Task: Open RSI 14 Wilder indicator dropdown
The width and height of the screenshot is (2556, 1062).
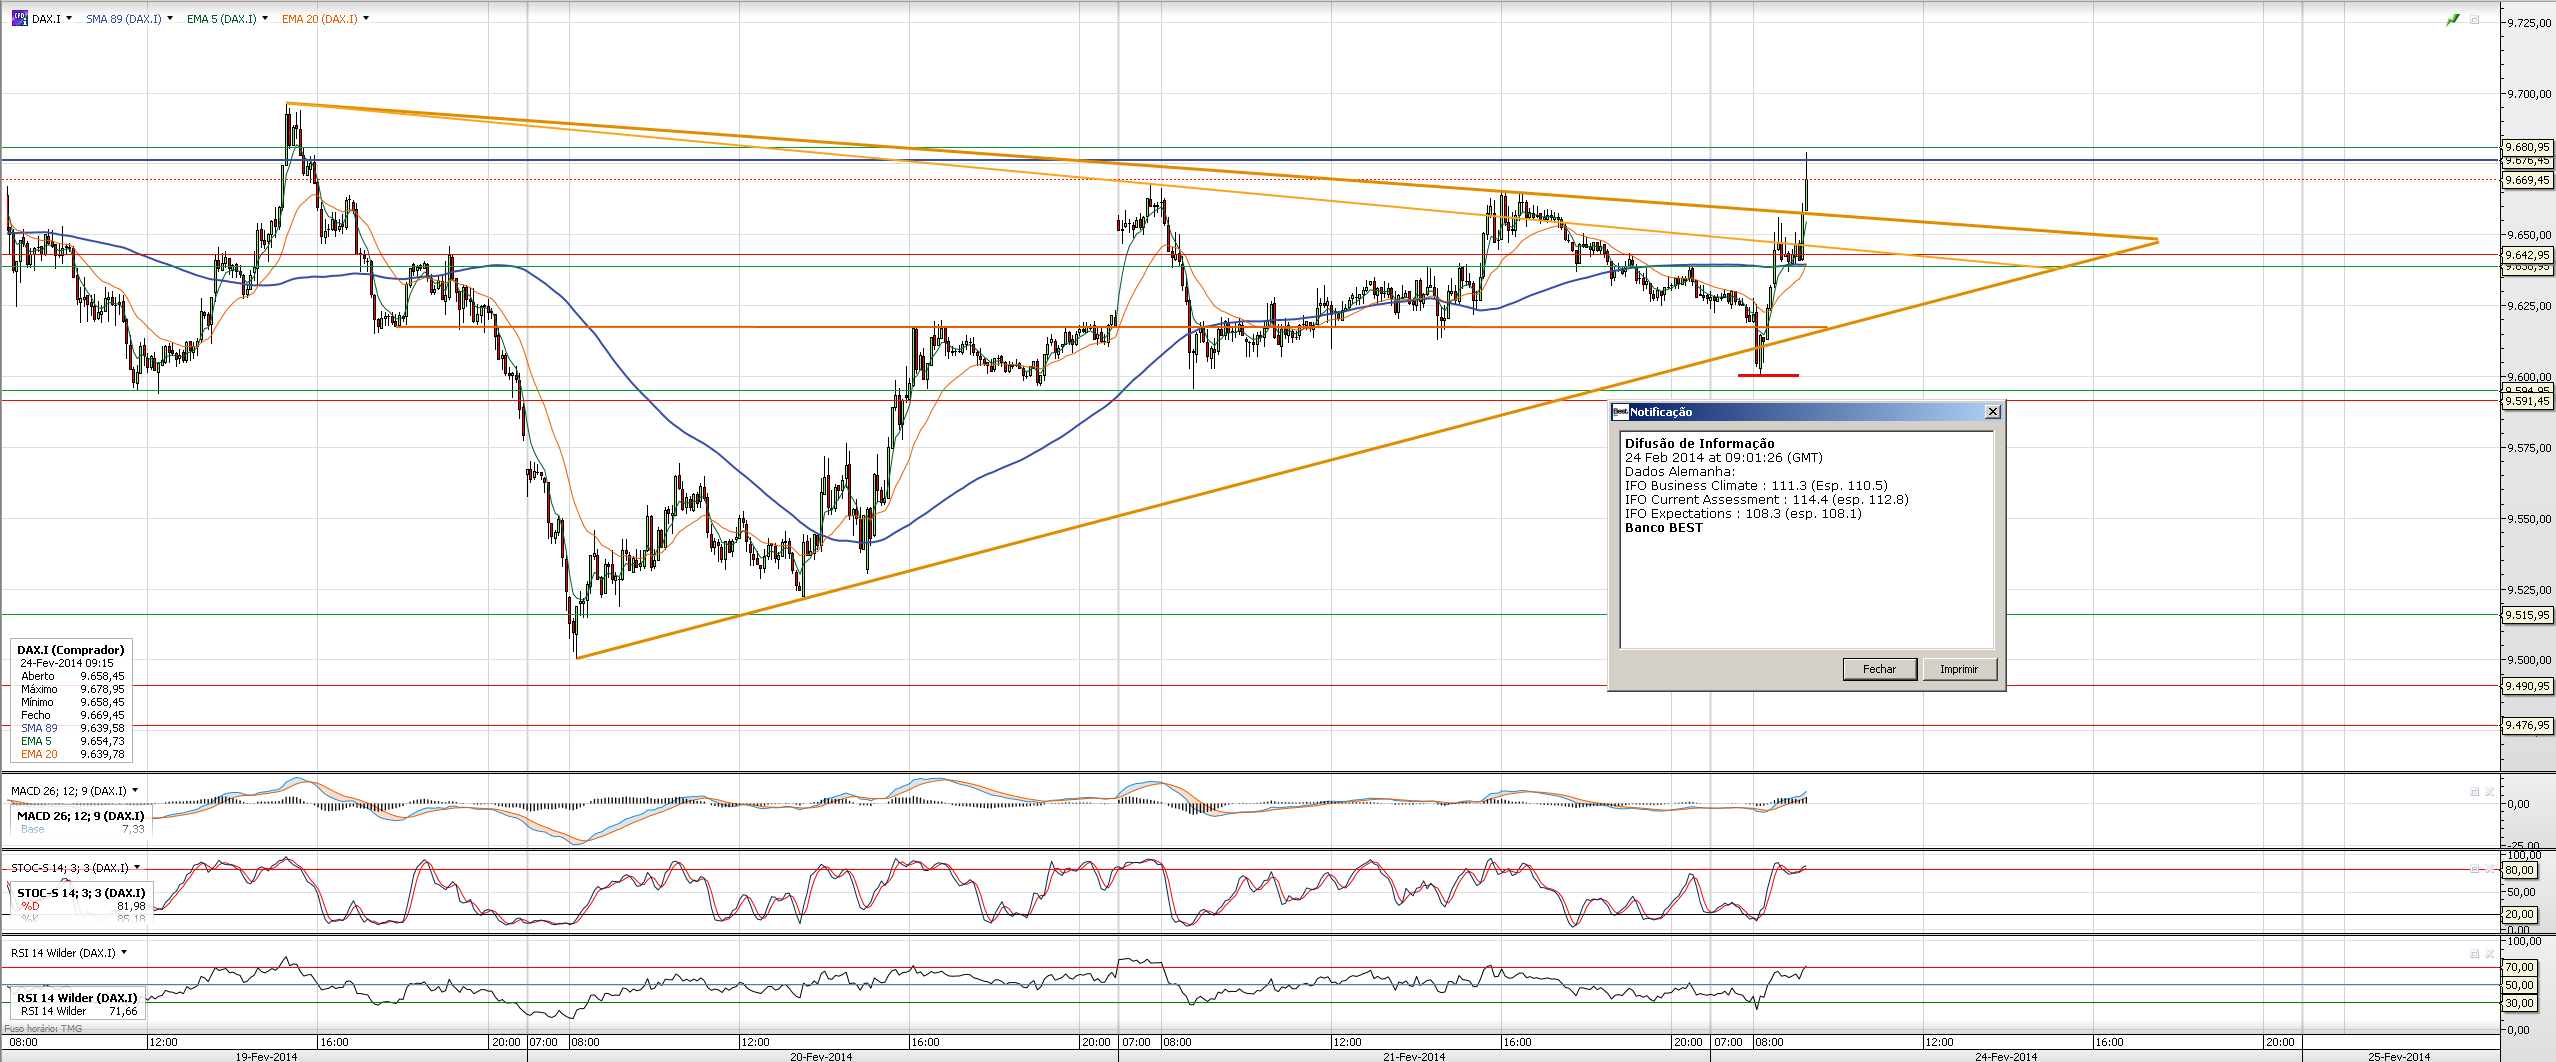Action: 124,953
